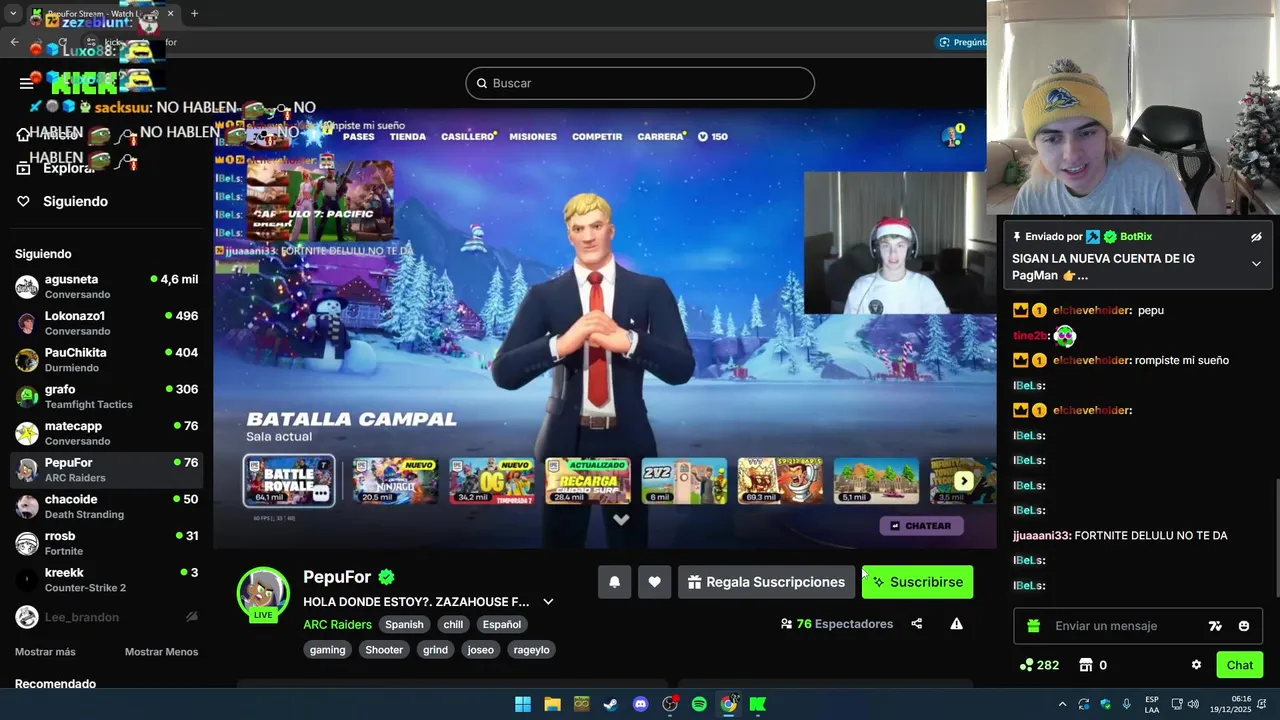
Task: Open agusneta channel in Siguiendo list
Action: point(107,287)
